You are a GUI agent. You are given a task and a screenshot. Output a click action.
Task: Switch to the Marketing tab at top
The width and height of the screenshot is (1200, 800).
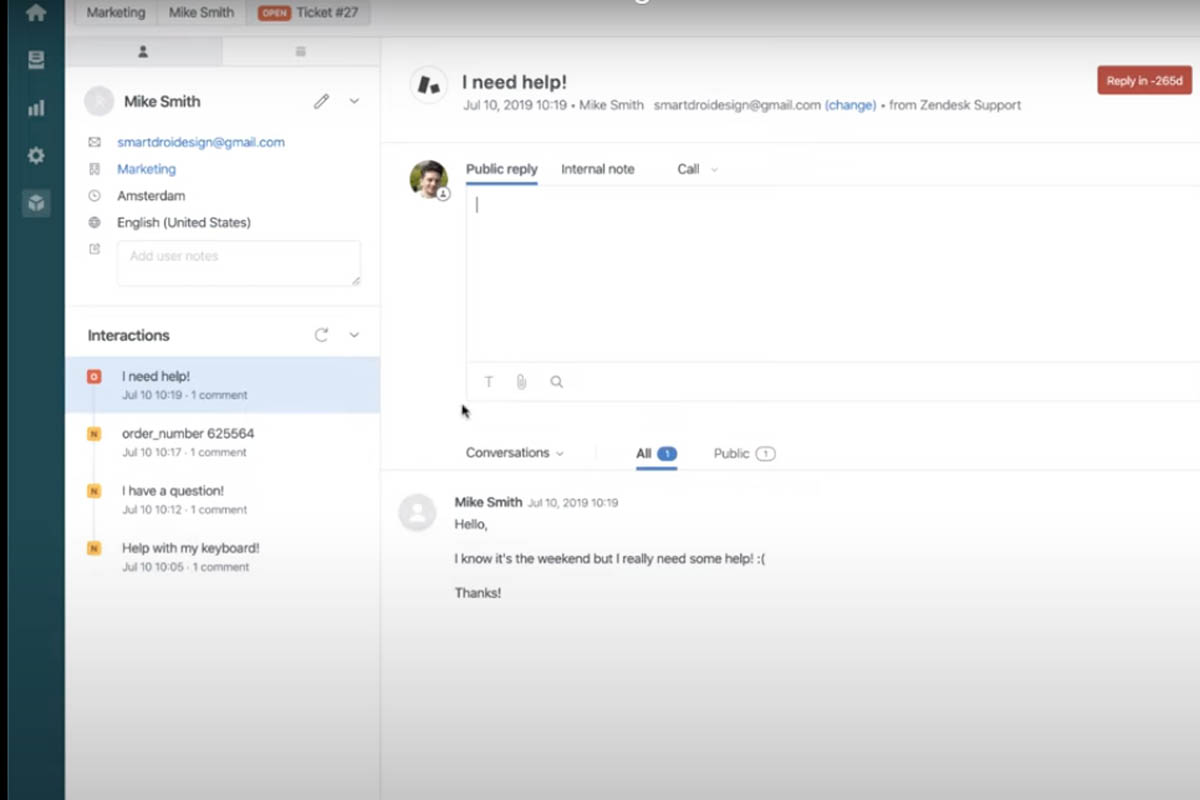coord(116,13)
